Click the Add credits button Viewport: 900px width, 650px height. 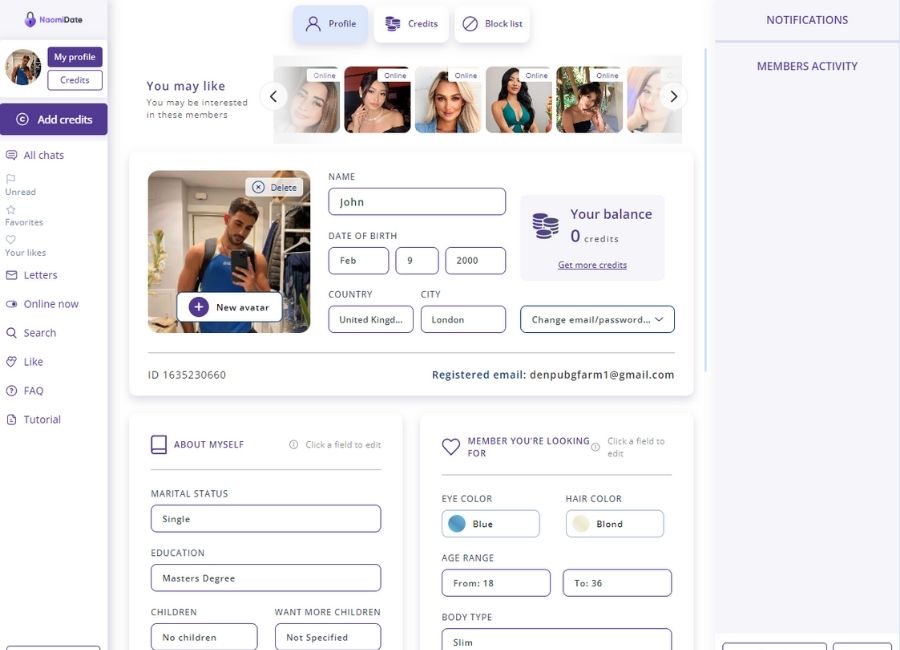[53, 119]
